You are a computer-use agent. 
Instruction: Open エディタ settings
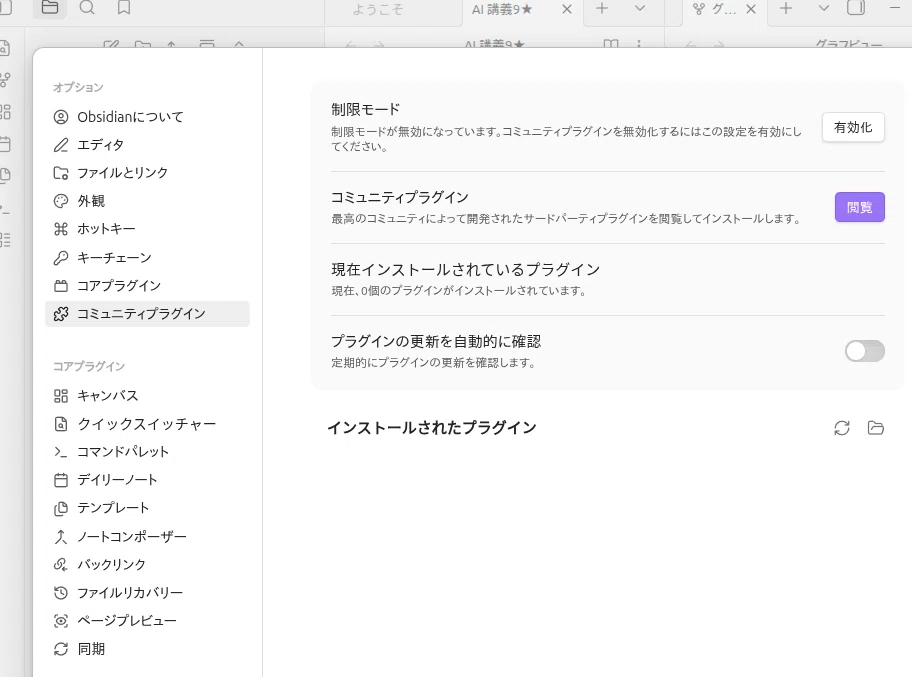147,145
